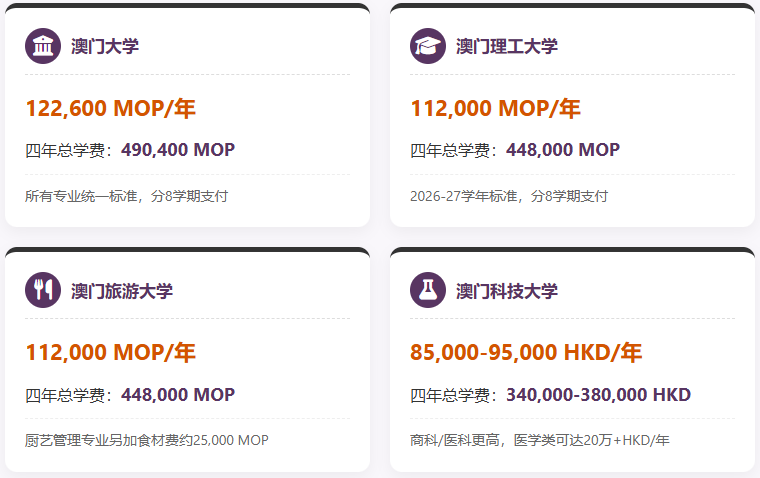Click the 澳门旅游大学 title
This screenshot has height=478, width=760.
point(122,291)
